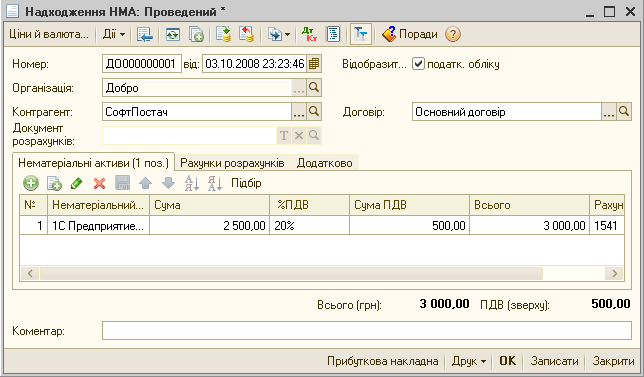644x377 pixels.
Task: Edit the current row pencil icon
Action: tap(77, 183)
